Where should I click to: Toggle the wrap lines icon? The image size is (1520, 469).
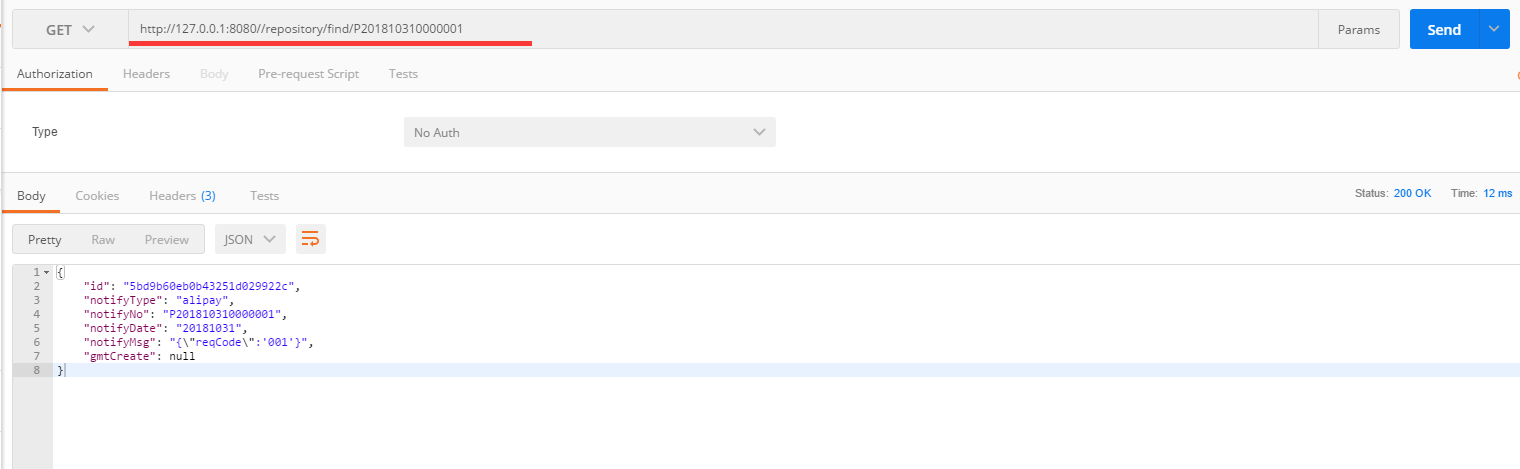(311, 239)
